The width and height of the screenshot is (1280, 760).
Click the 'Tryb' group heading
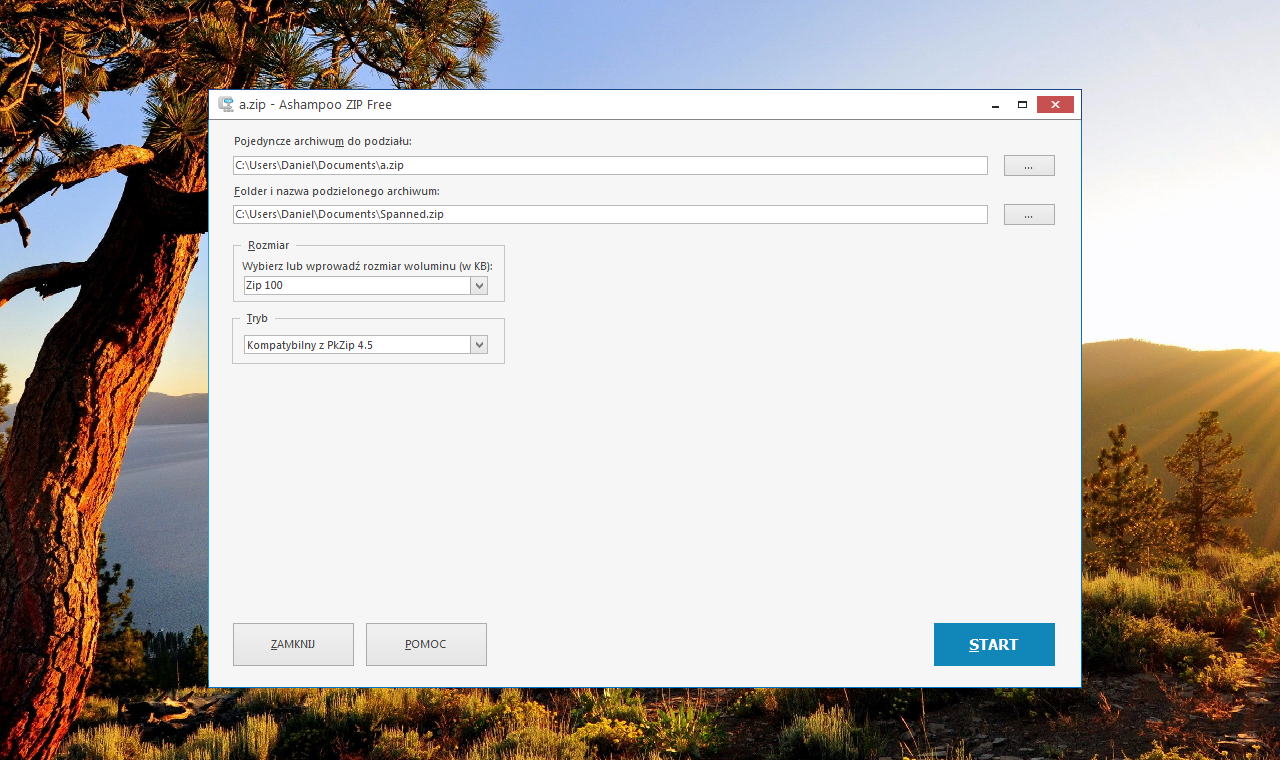point(257,318)
